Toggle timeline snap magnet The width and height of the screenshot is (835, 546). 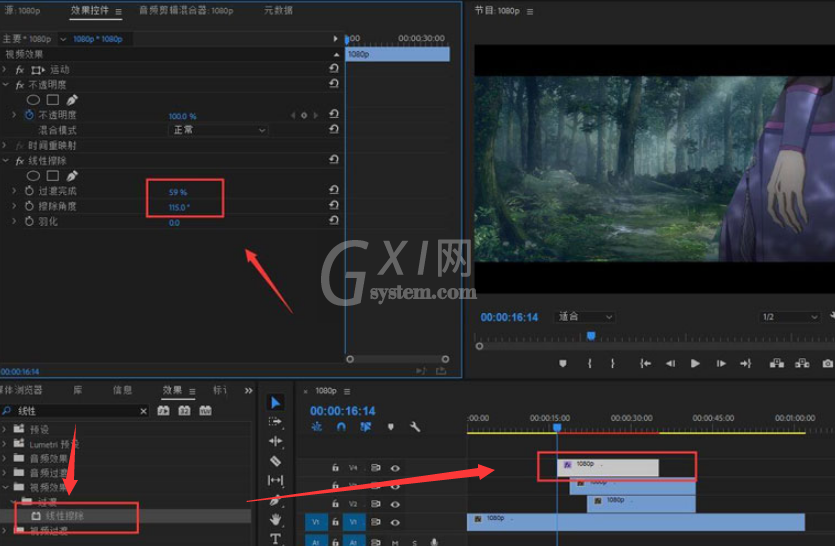[x=341, y=427]
